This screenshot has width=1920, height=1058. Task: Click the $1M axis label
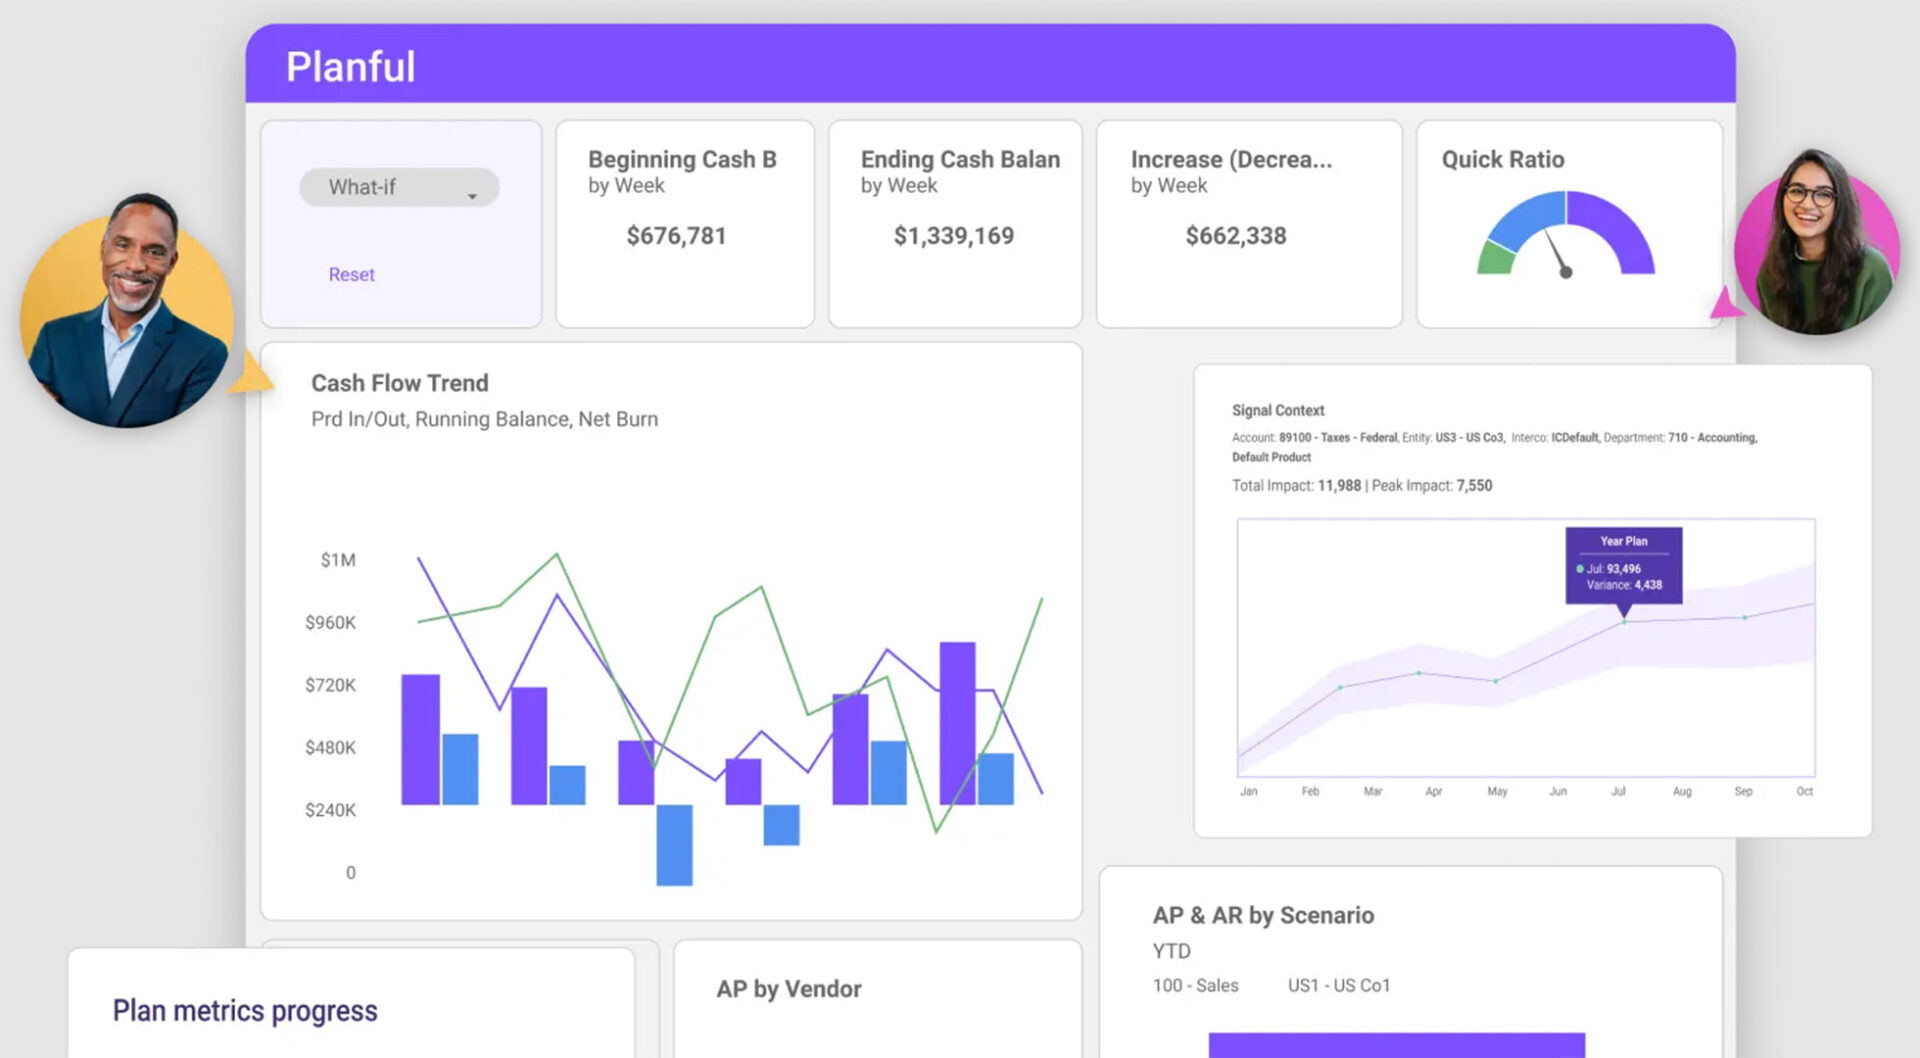click(337, 560)
